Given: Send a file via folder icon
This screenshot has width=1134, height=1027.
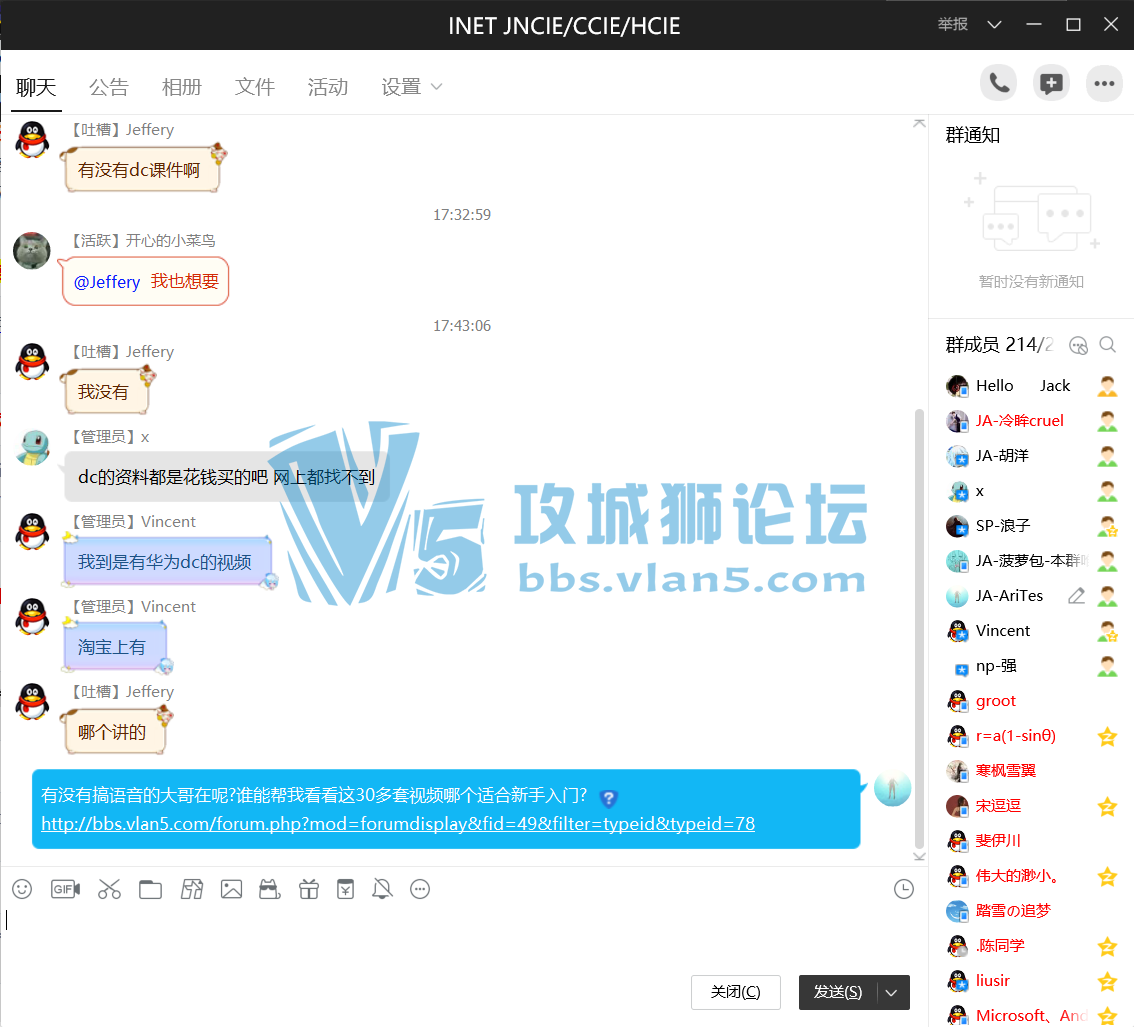Looking at the screenshot, I should tap(150, 889).
